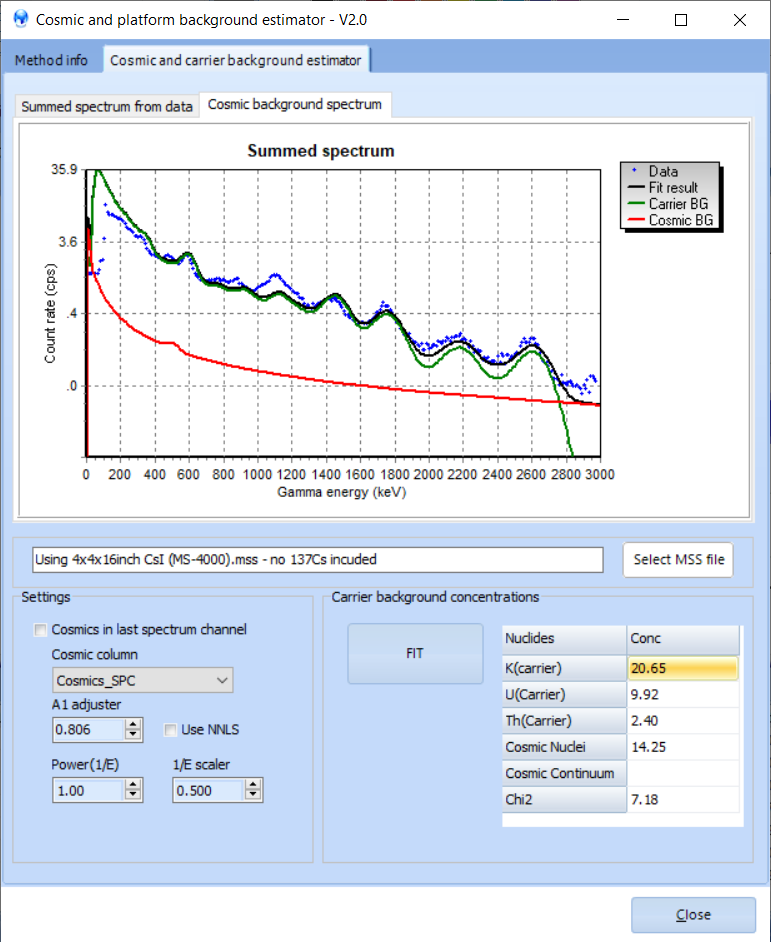771x942 pixels.
Task: Maximize the estimator window
Action: 681,20
